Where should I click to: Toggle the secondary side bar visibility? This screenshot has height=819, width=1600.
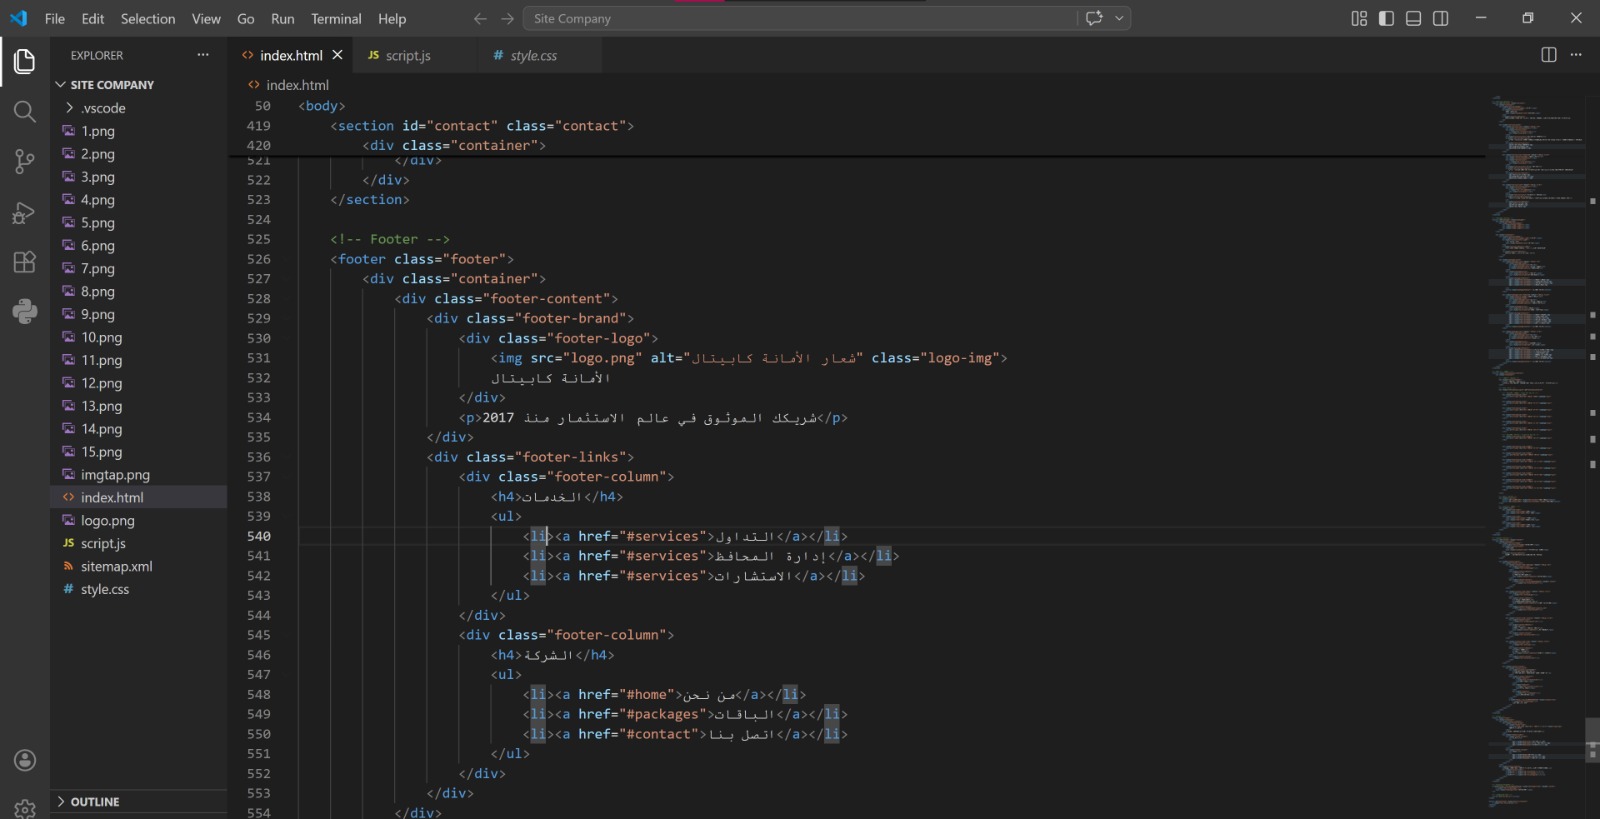tap(1440, 18)
